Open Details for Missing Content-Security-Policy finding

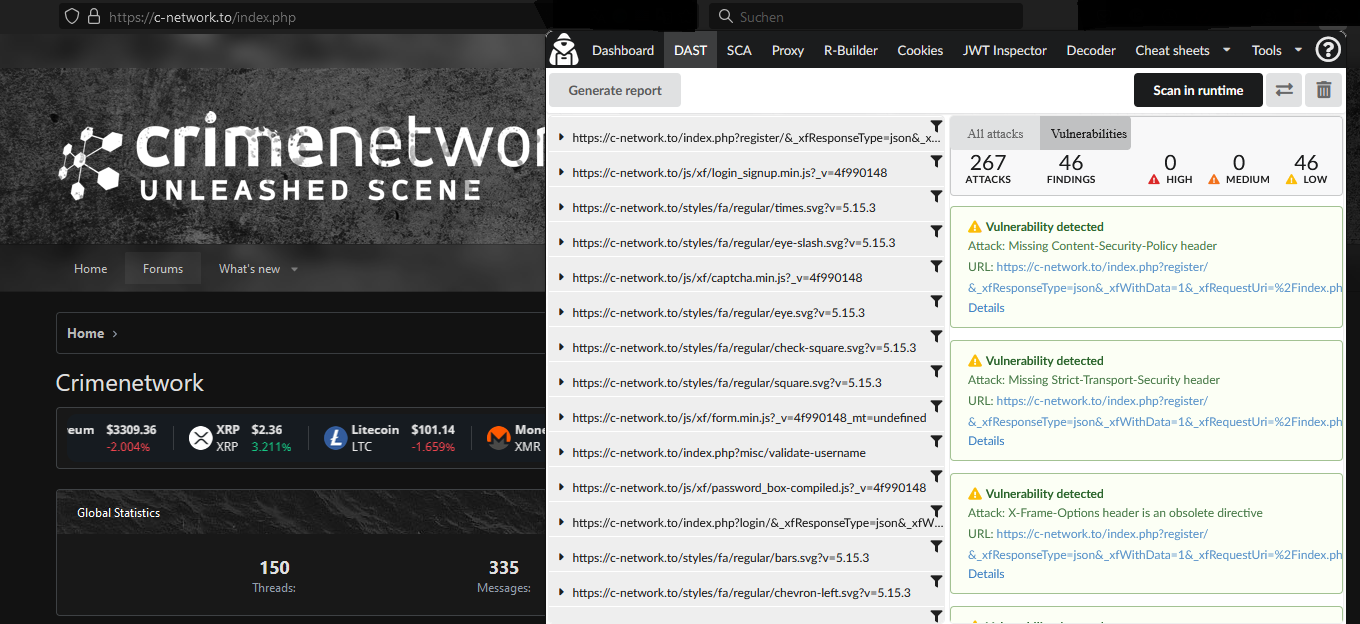click(986, 308)
